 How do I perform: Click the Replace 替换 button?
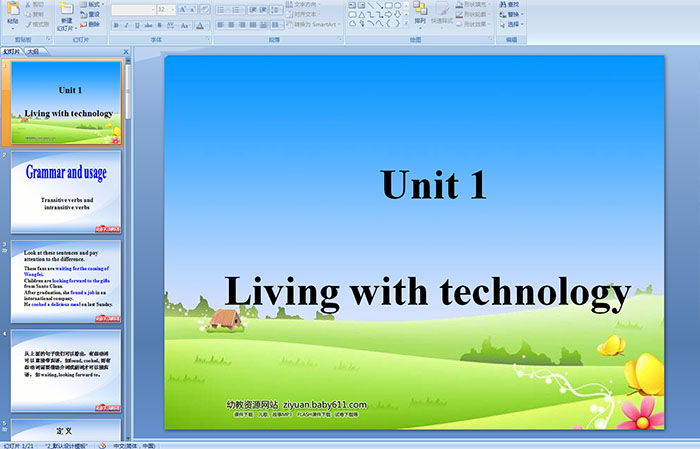point(512,14)
